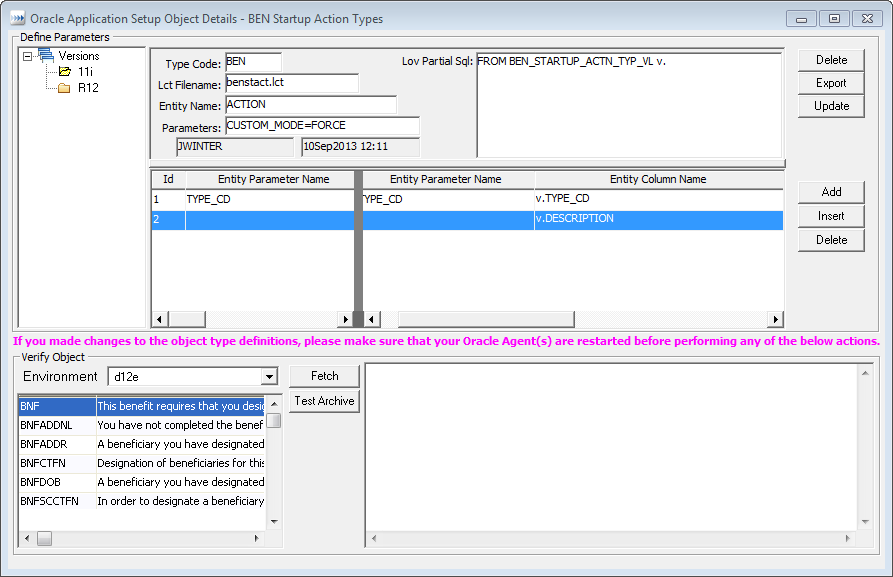Select row Id 2 cell
The image size is (893, 577).
click(x=169, y=219)
